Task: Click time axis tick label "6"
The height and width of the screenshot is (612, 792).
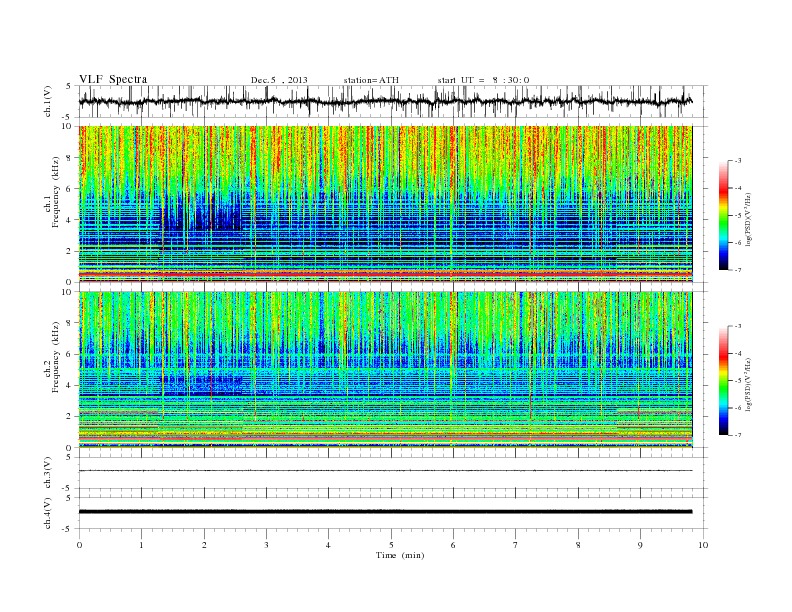Action: [453, 545]
